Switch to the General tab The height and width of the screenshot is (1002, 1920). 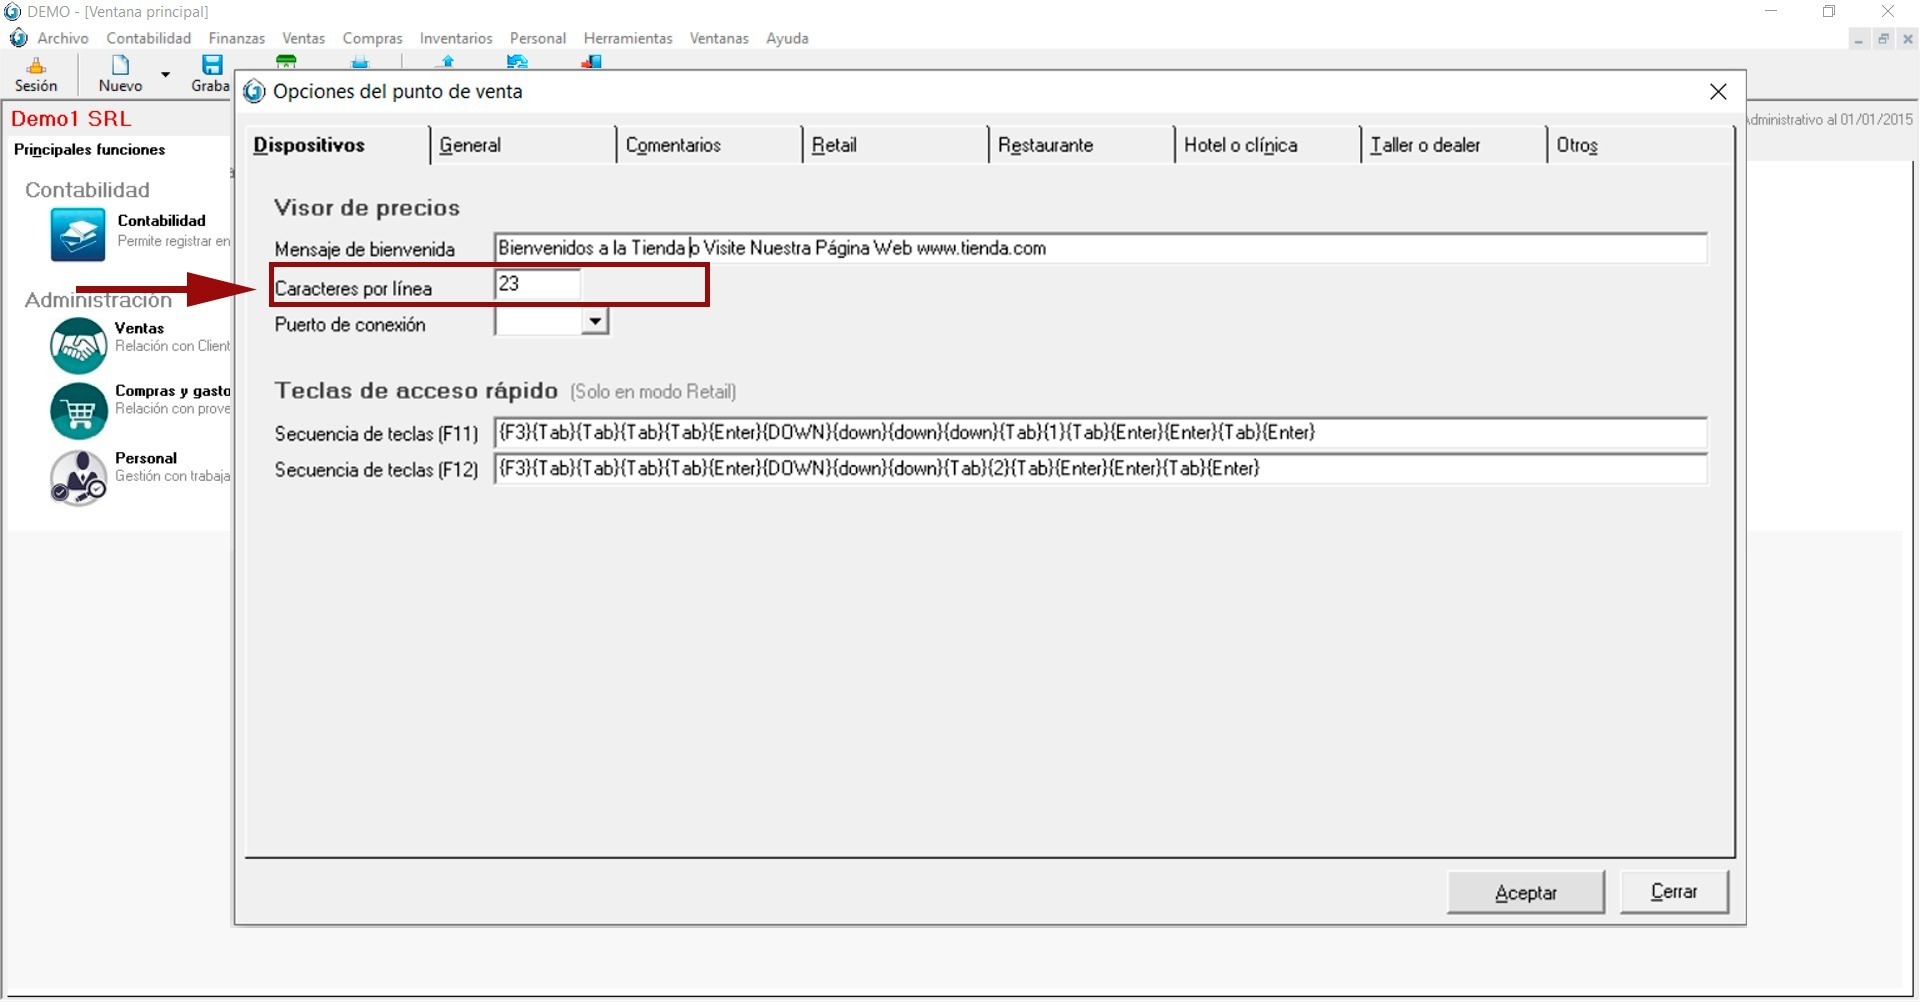pyautogui.click(x=470, y=145)
